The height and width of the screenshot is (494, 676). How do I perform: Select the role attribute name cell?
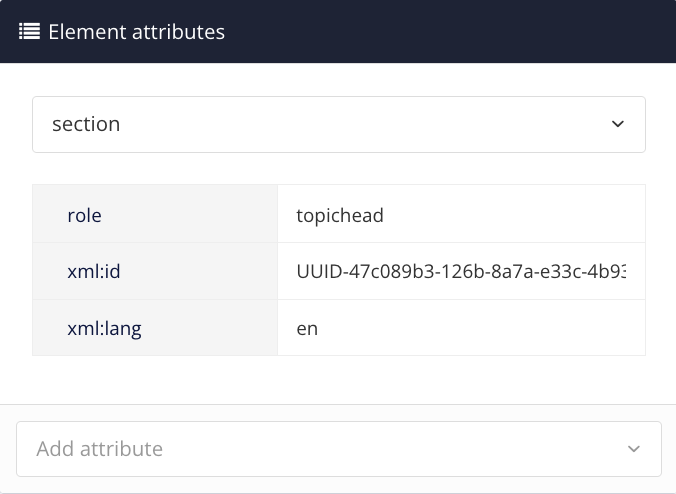155,214
